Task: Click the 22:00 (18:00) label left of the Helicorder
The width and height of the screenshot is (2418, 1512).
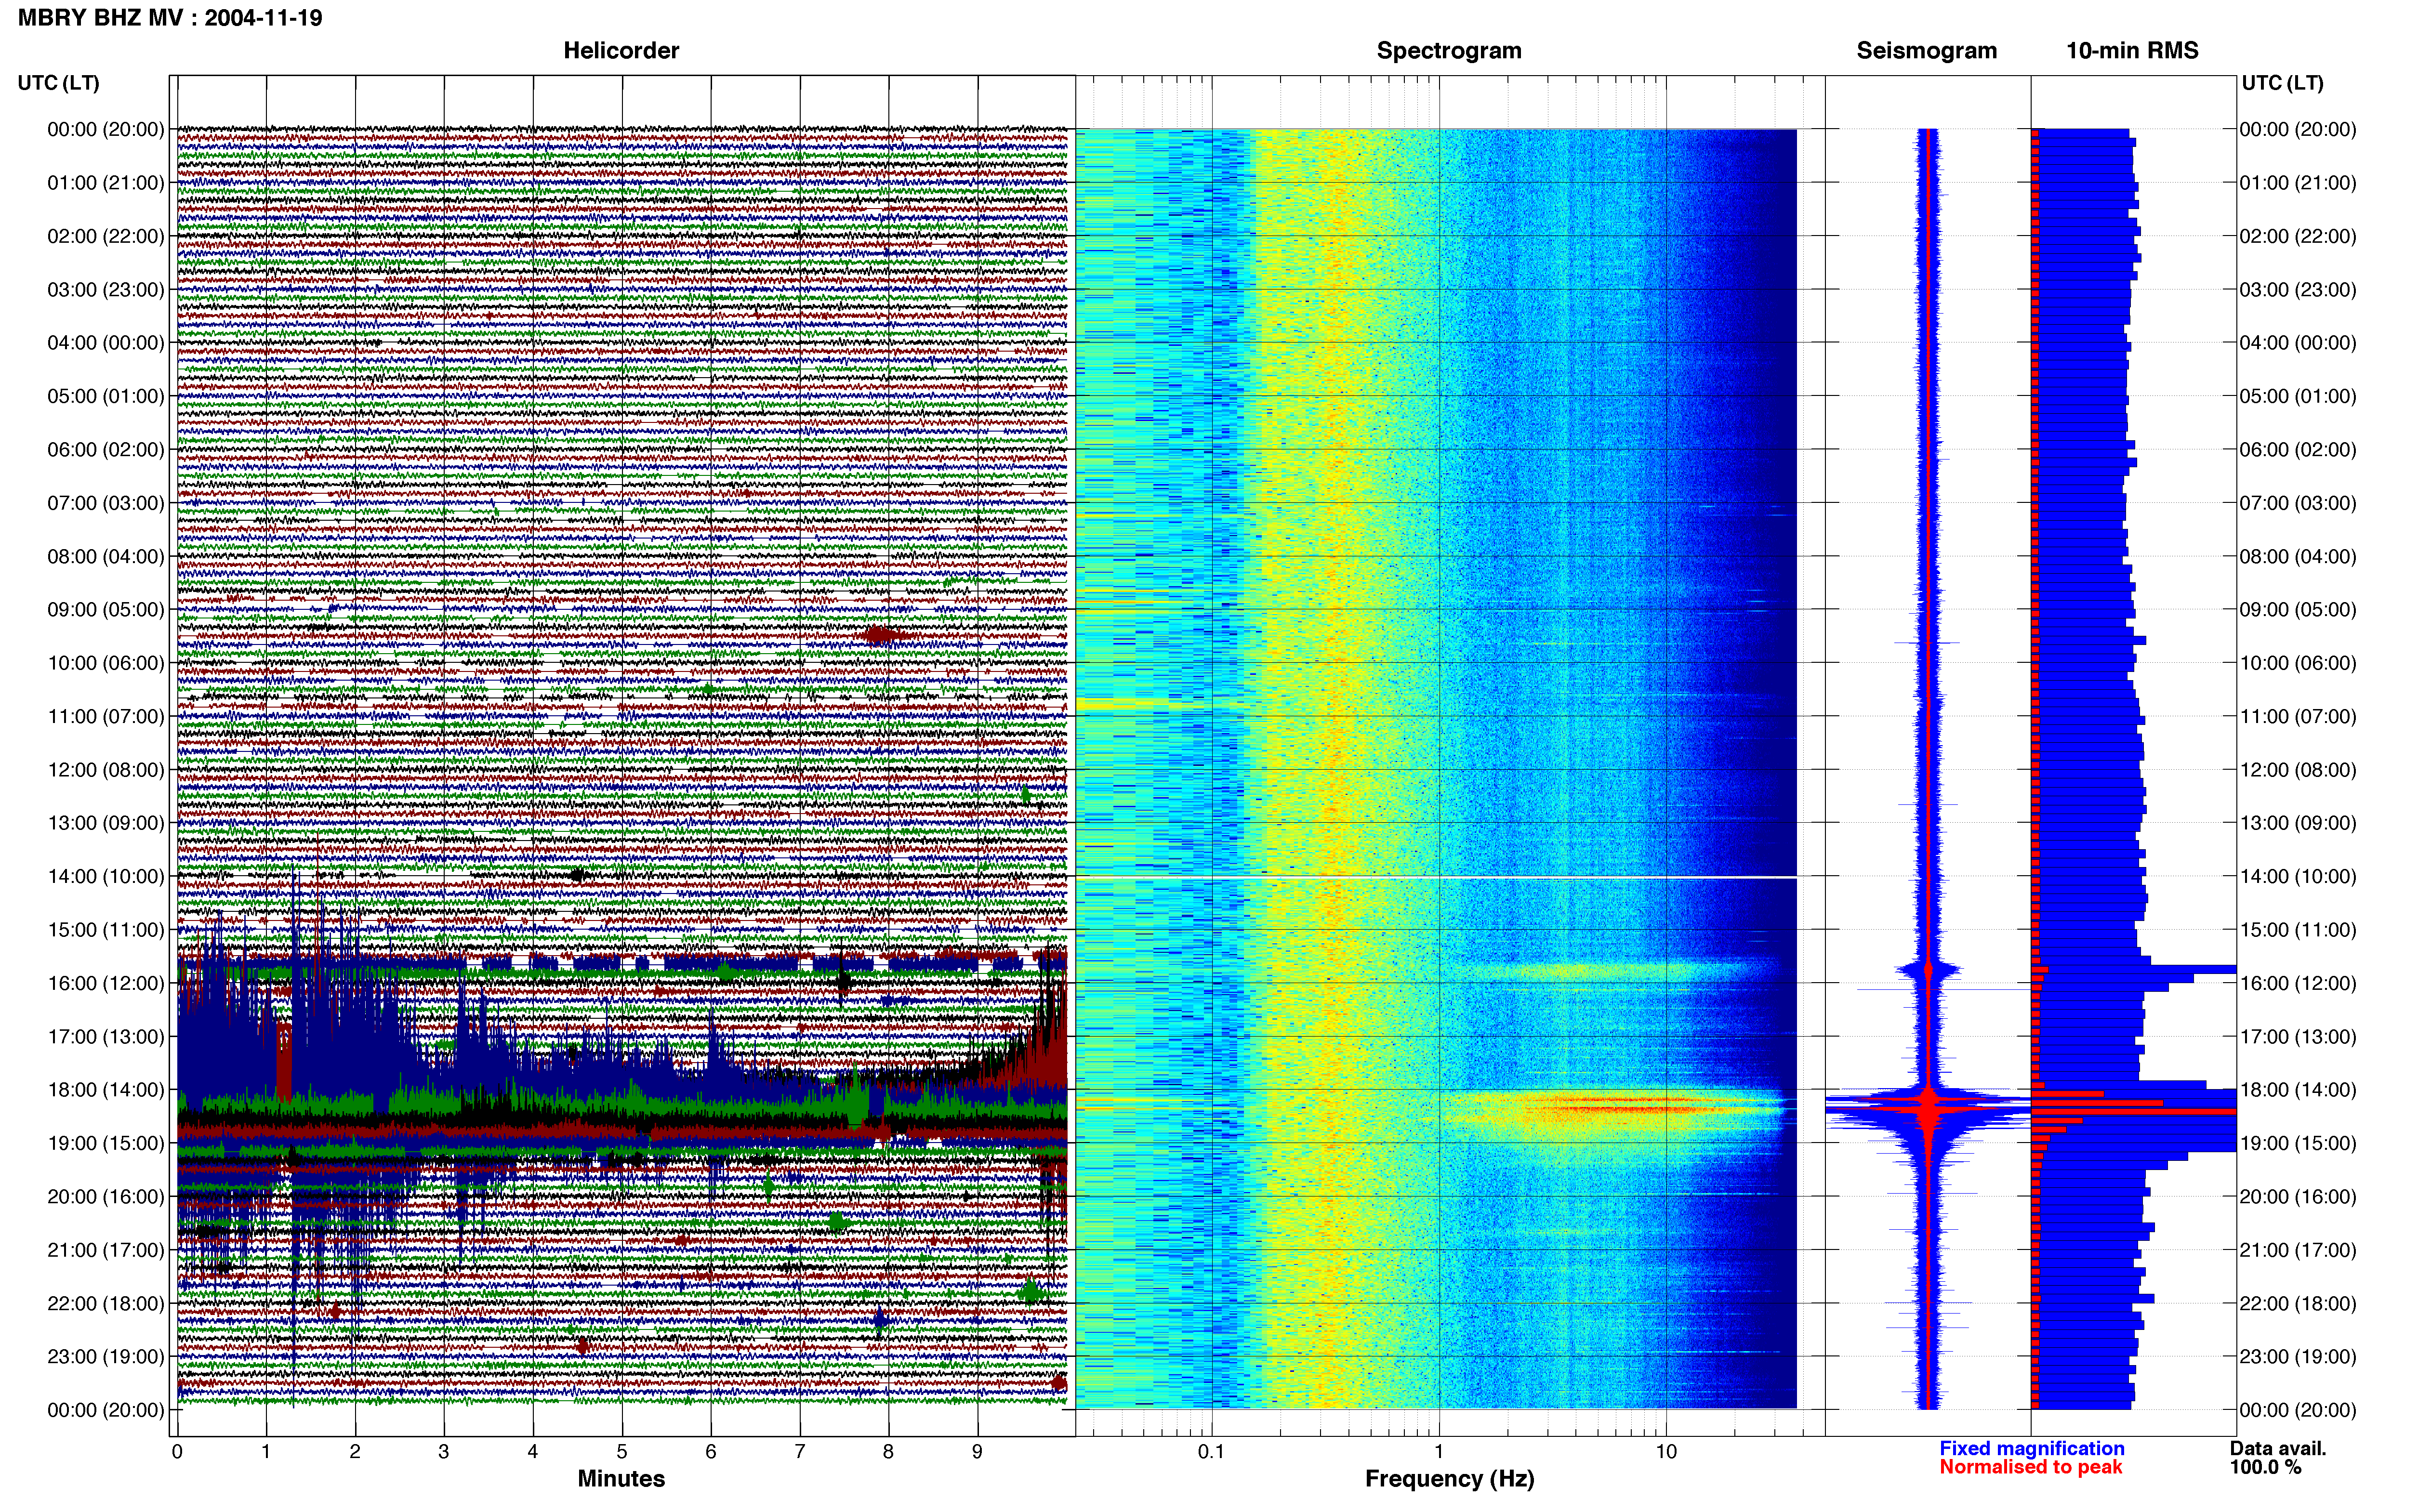Action: (x=105, y=1303)
